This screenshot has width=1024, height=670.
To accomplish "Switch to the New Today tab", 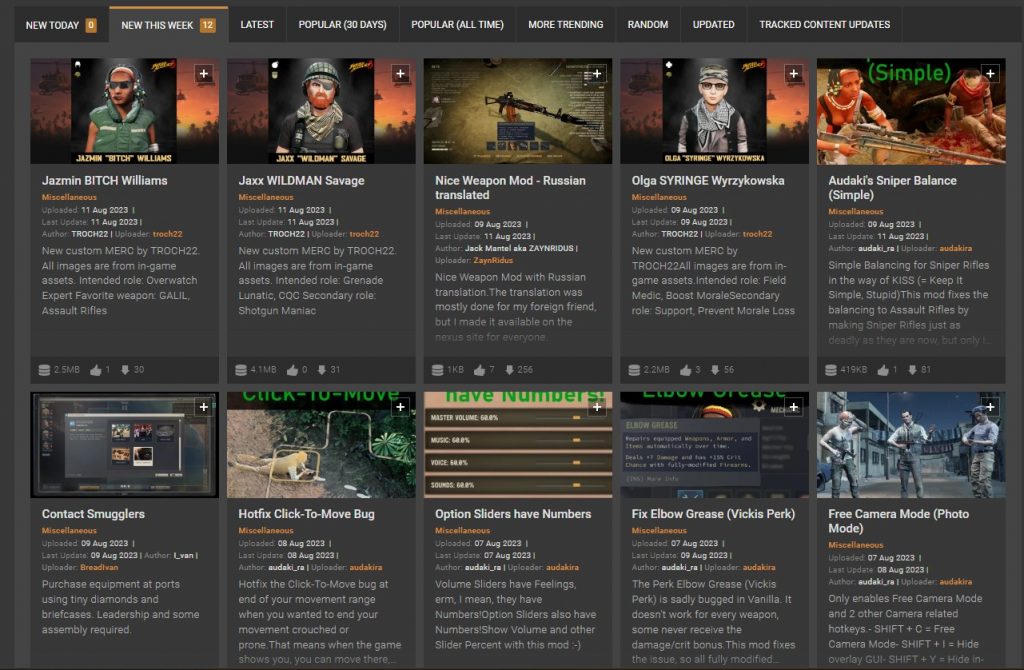I will click(x=61, y=25).
